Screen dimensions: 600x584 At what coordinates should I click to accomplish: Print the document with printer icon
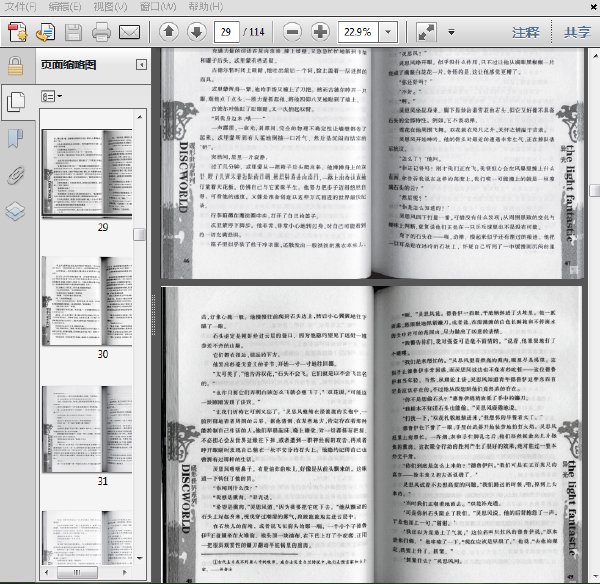(101, 32)
